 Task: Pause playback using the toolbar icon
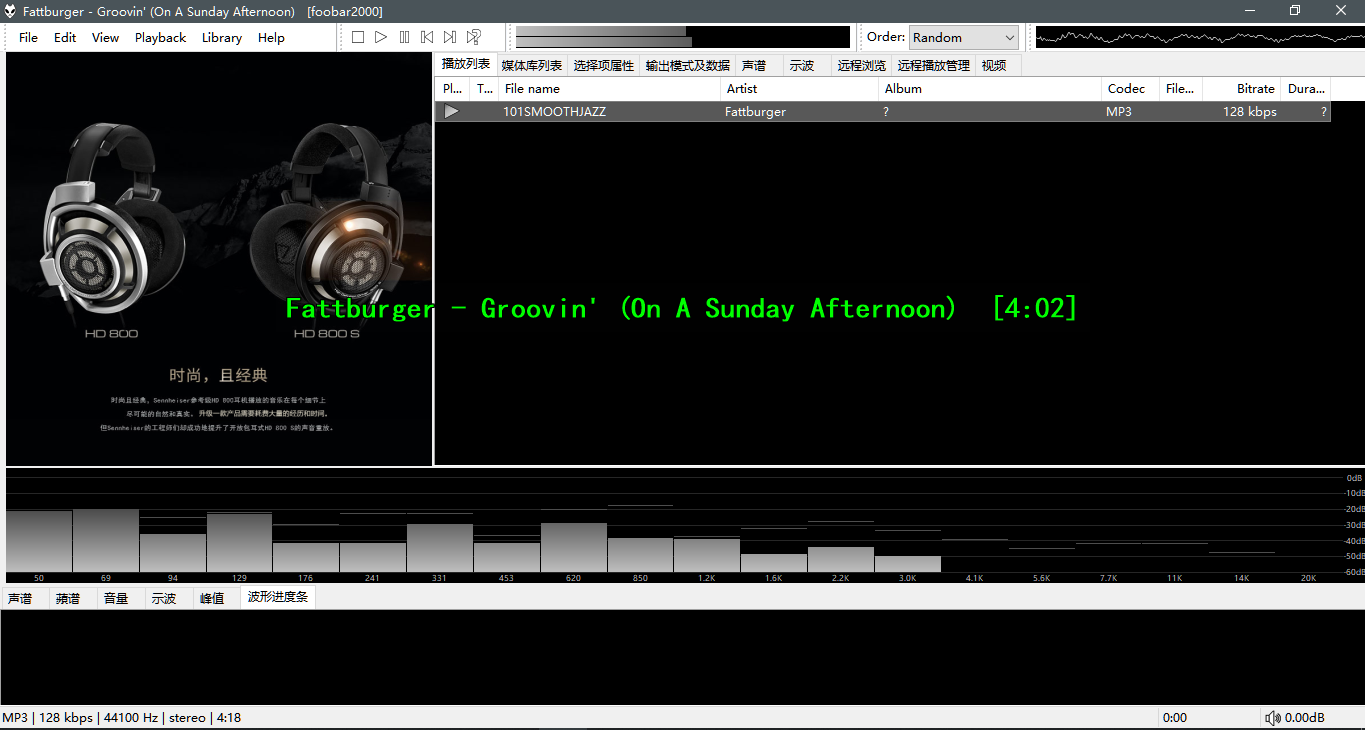404,37
